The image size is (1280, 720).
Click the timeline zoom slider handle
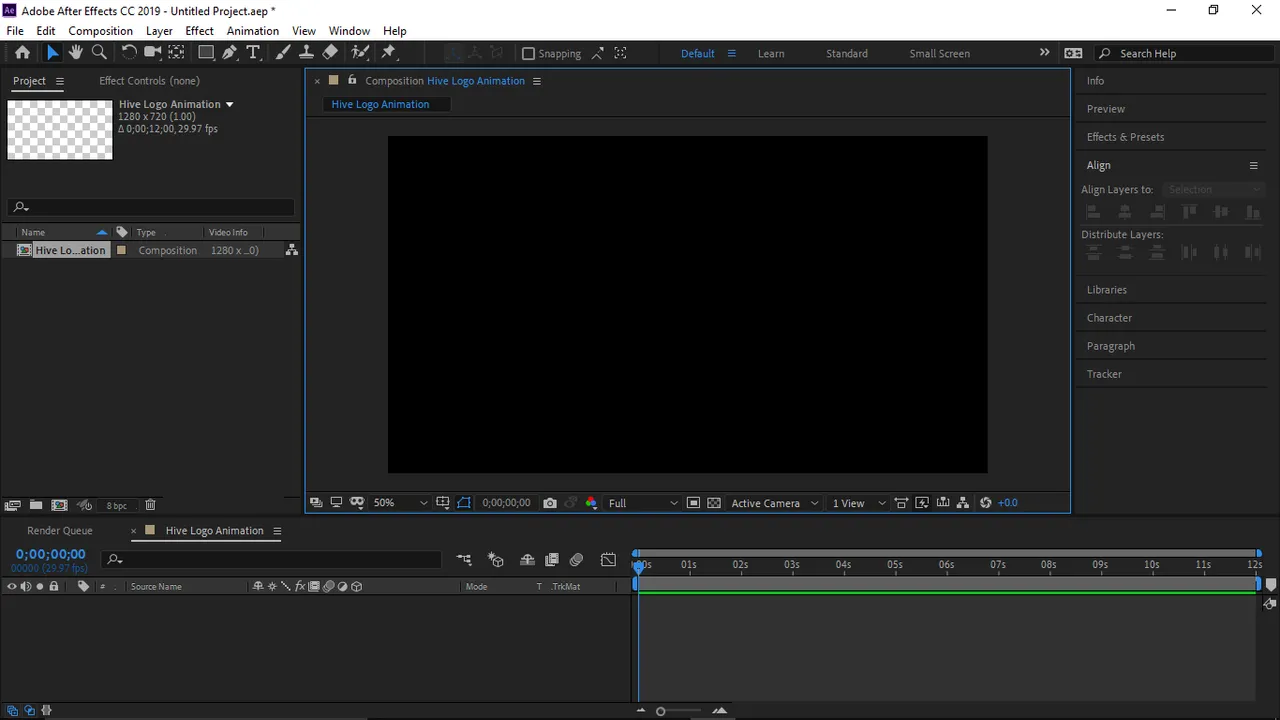661,711
